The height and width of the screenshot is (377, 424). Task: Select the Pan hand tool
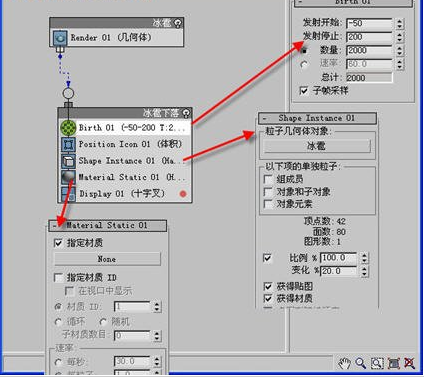tap(345, 363)
